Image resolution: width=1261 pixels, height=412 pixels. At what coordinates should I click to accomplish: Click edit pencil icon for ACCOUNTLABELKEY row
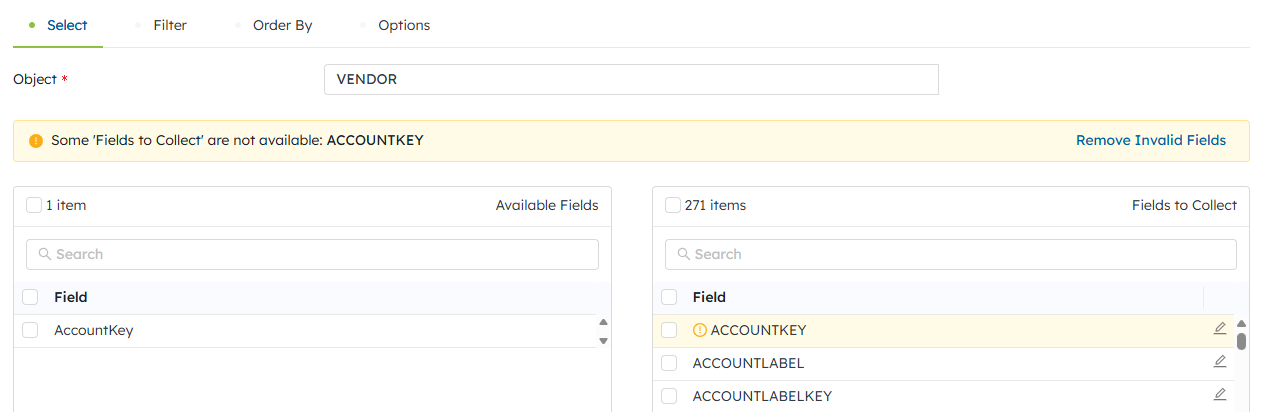[1219, 395]
